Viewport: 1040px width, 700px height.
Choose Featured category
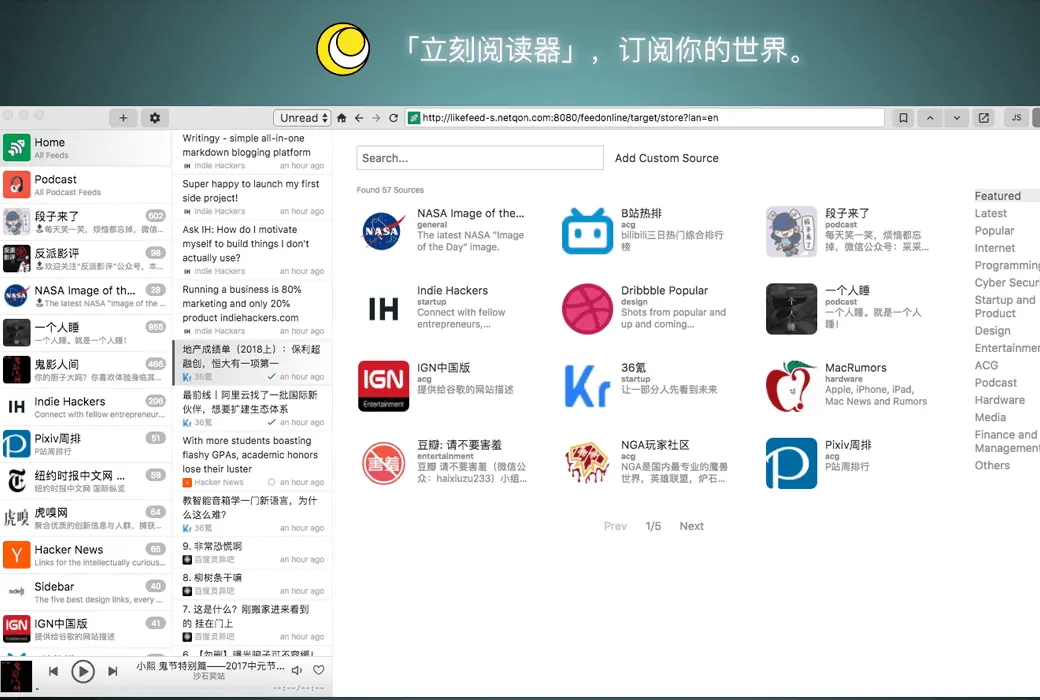coord(998,196)
